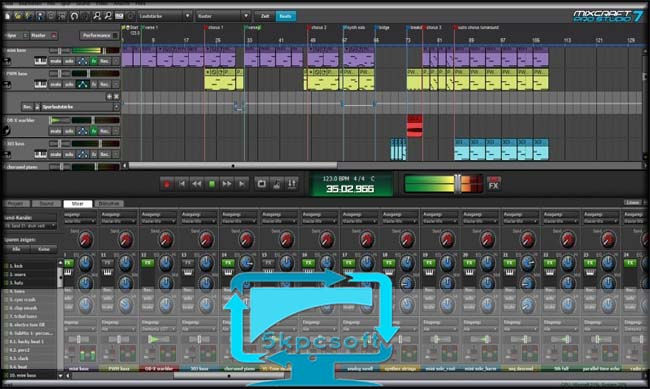Image resolution: width=650 pixels, height=389 pixels.
Task: Click the rewind transport button
Action: click(x=196, y=184)
